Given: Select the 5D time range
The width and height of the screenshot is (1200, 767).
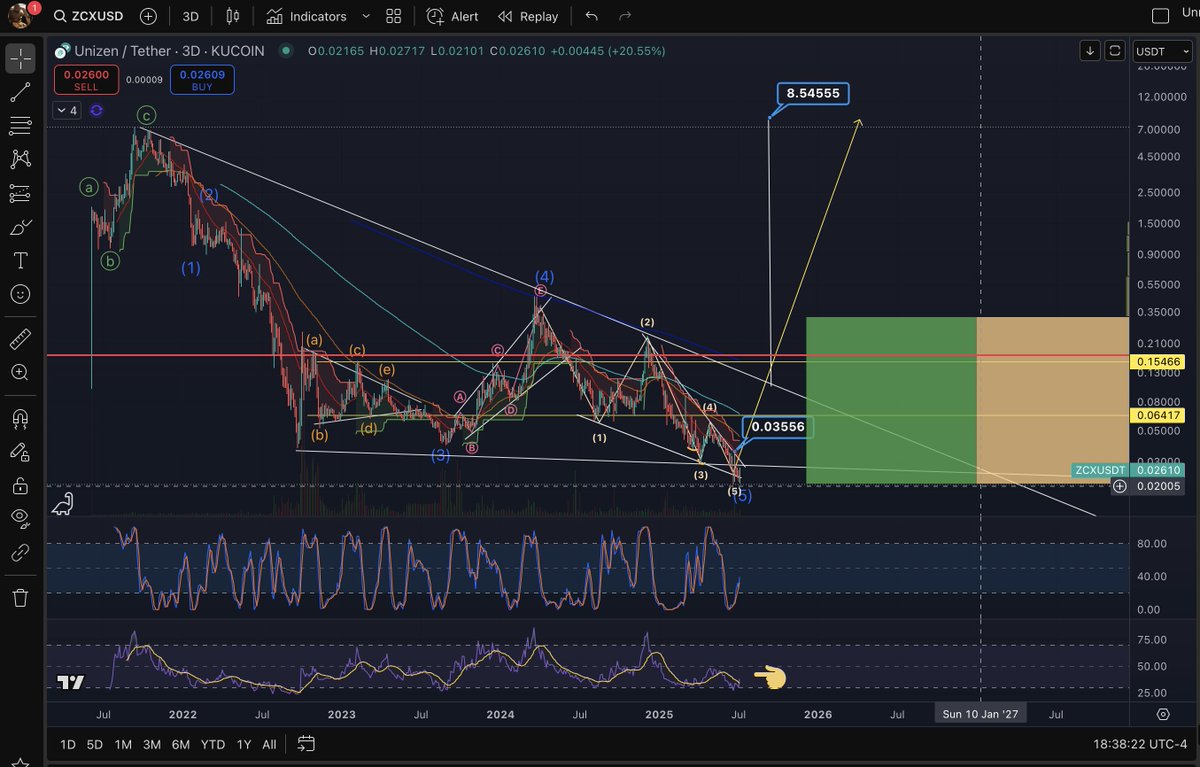Looking at the screenshot, I should point(95,744).
